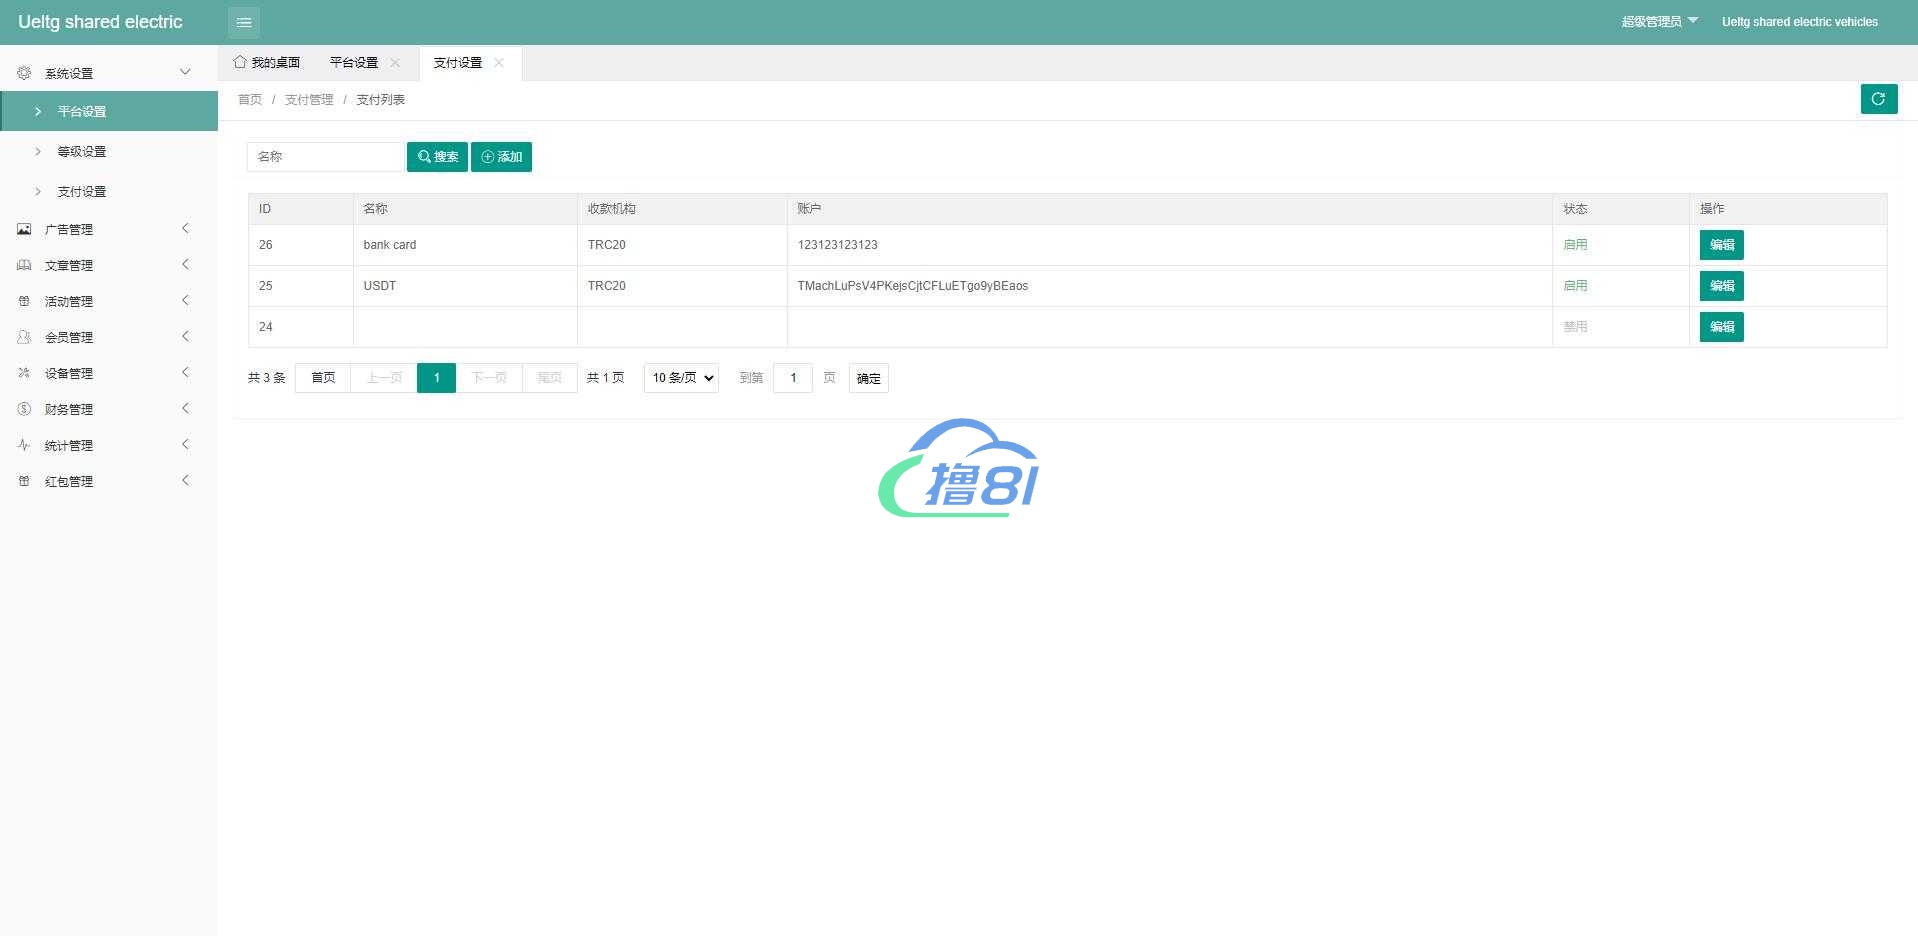
Task: Close the 平台设置 tab
Action: [x=395, y=63]
